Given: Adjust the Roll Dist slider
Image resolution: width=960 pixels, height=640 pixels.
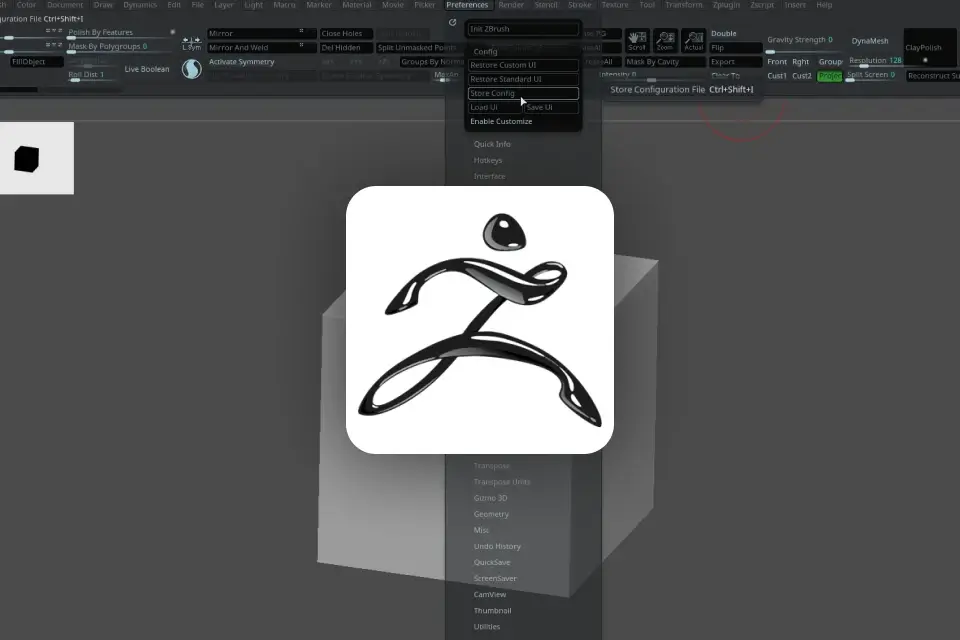Looking at the screenshot, I should (92, 76).
